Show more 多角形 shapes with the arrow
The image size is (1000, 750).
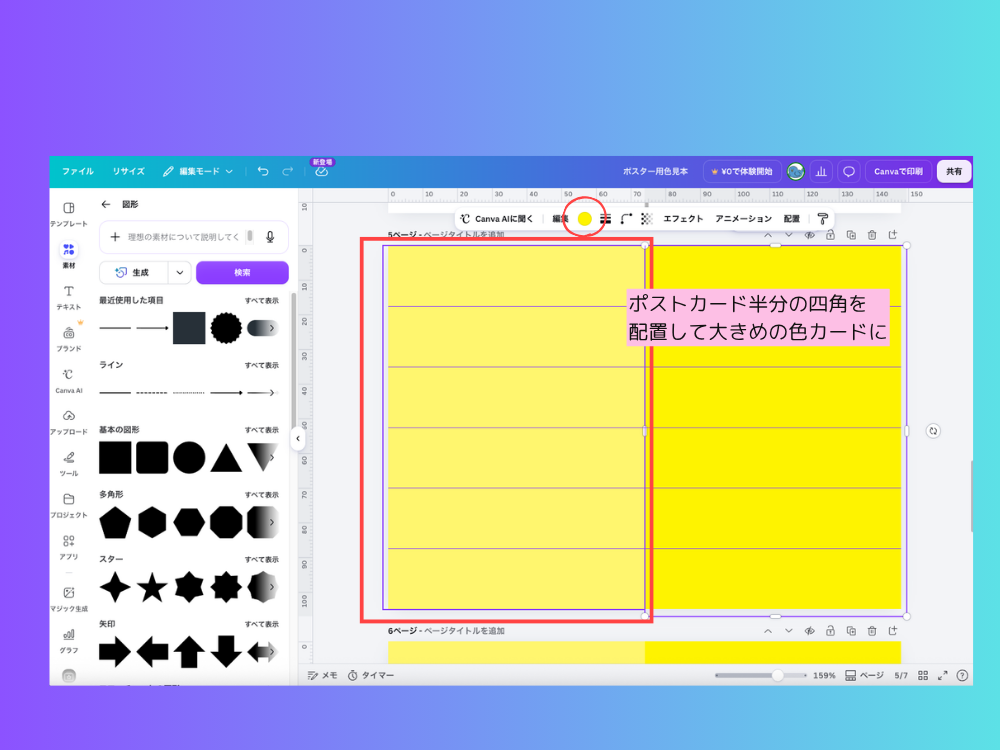[x=272, y=522]
